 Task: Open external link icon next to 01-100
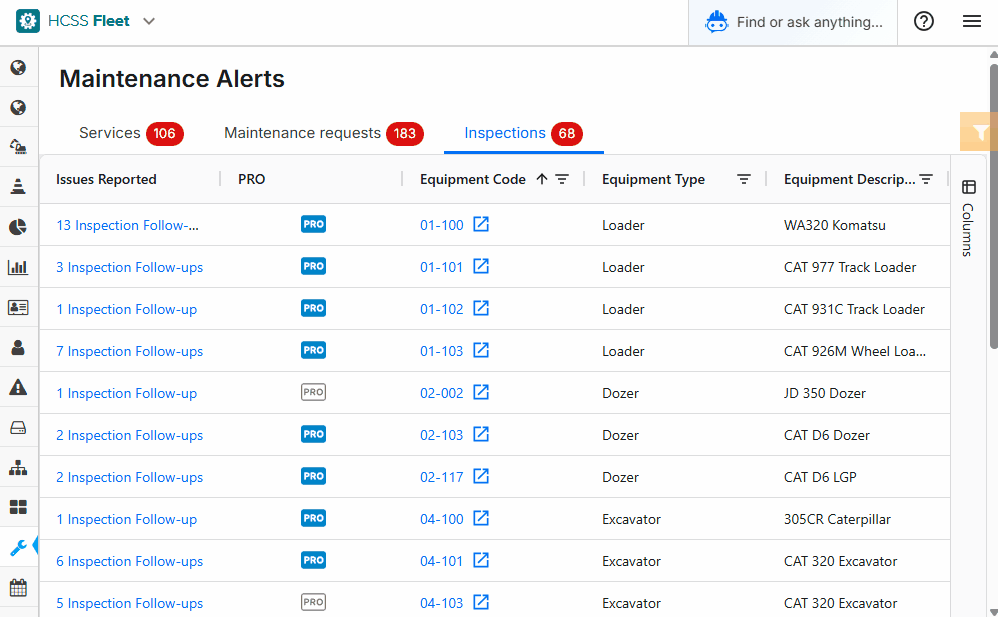pyautogui.click(x=481, y=225)
